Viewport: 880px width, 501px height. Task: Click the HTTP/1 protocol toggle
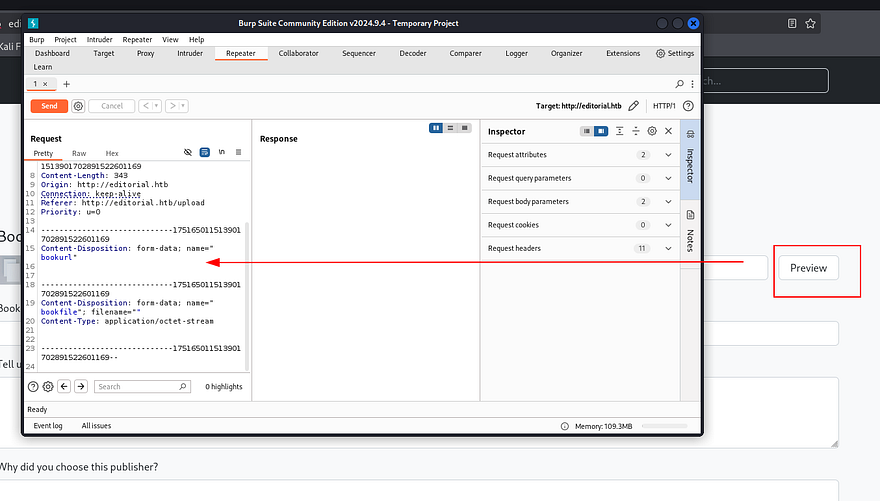664,106
